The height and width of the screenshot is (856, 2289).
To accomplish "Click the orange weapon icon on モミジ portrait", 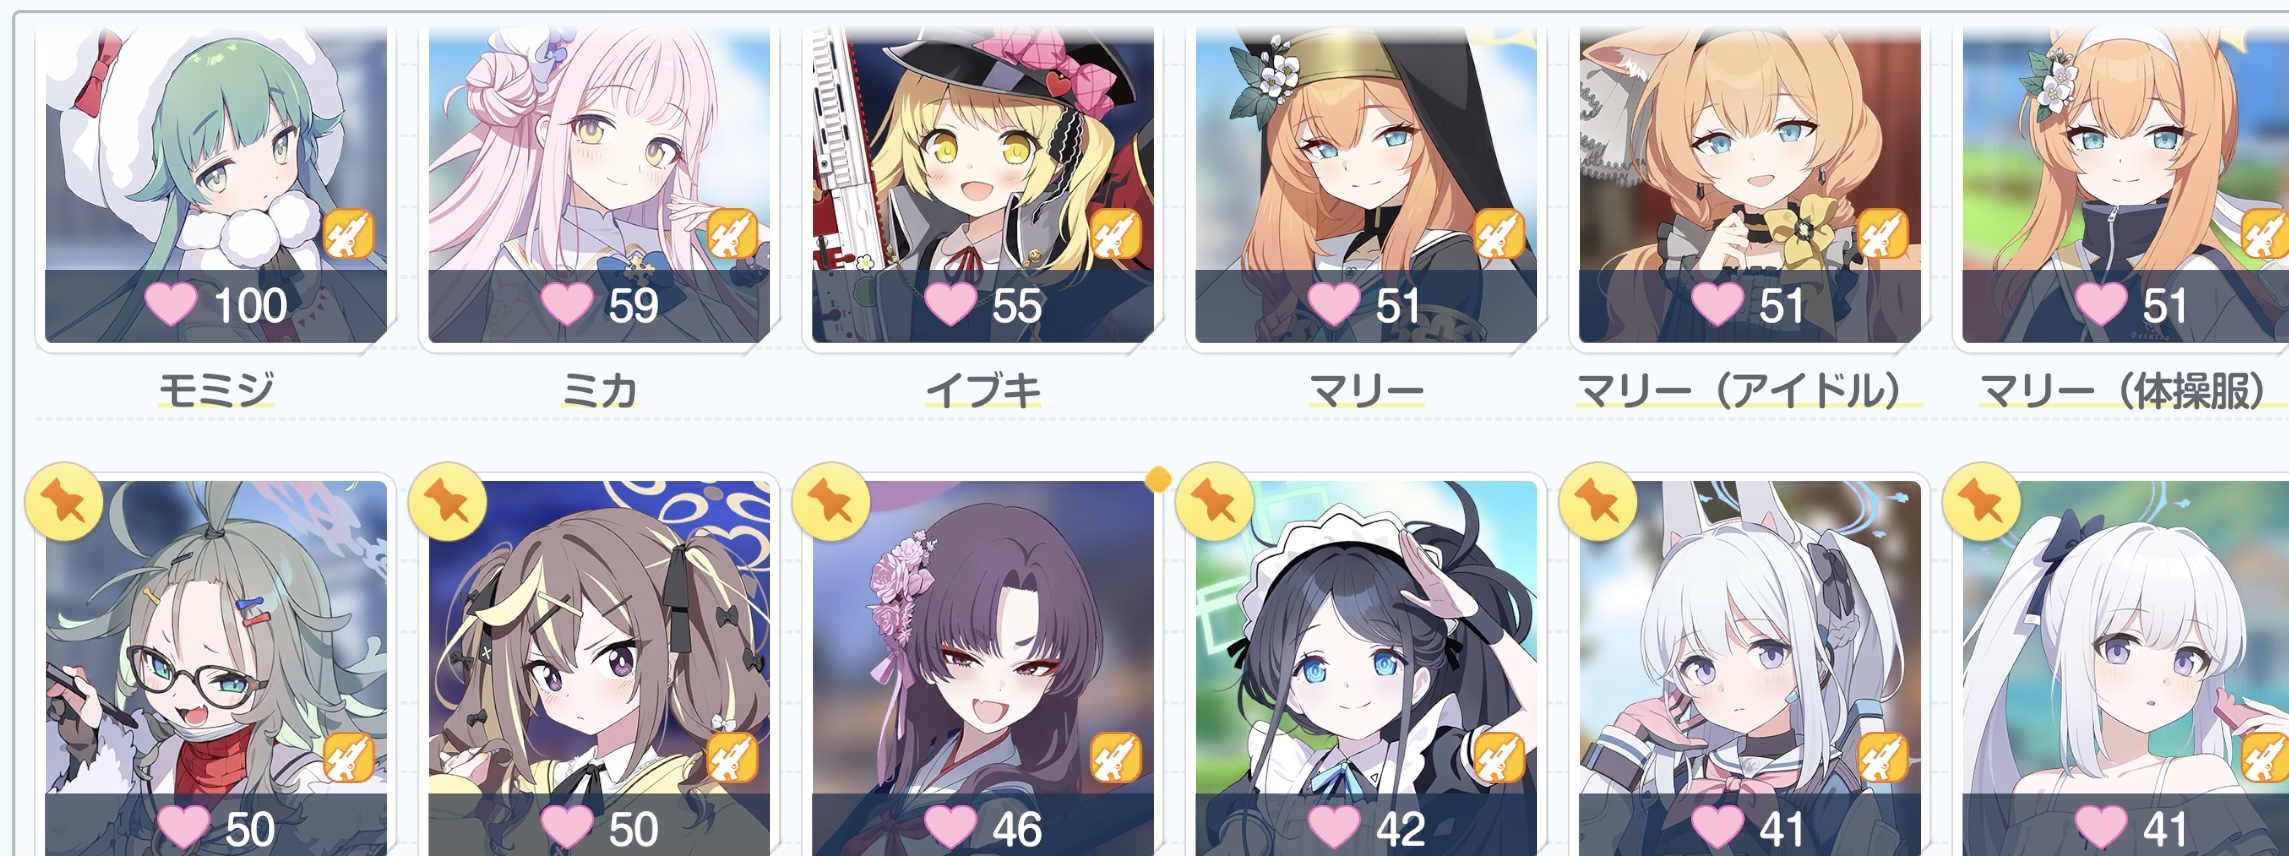I will coord(348,234).
